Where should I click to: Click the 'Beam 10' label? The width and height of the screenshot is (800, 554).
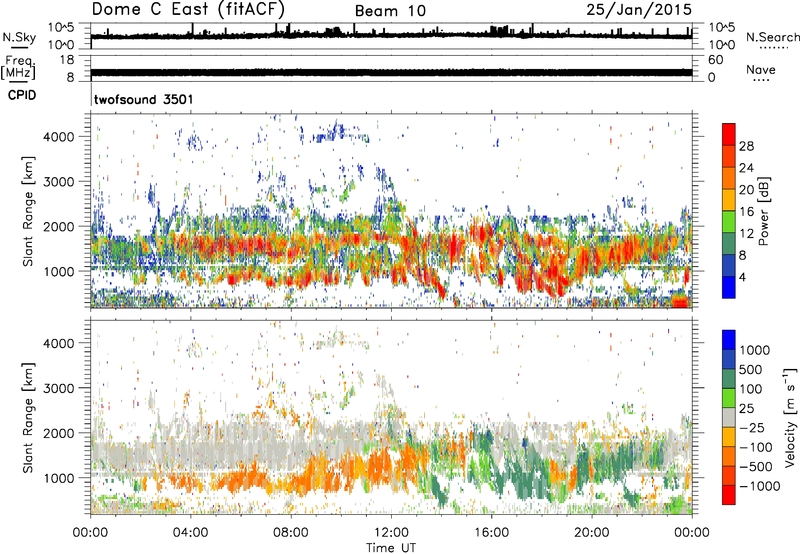pos(390,11)
